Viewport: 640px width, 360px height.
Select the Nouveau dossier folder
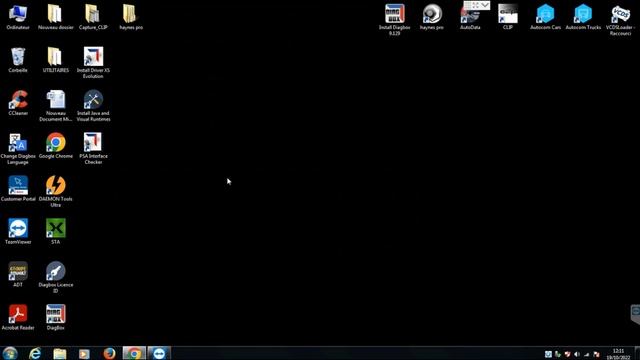point(56,17)
